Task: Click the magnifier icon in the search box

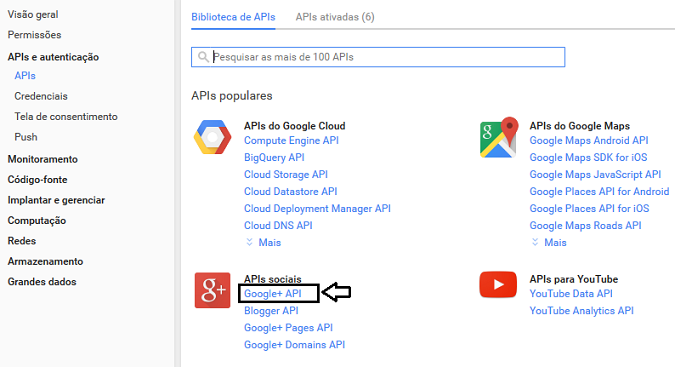Action: click(x=203, y=57)
